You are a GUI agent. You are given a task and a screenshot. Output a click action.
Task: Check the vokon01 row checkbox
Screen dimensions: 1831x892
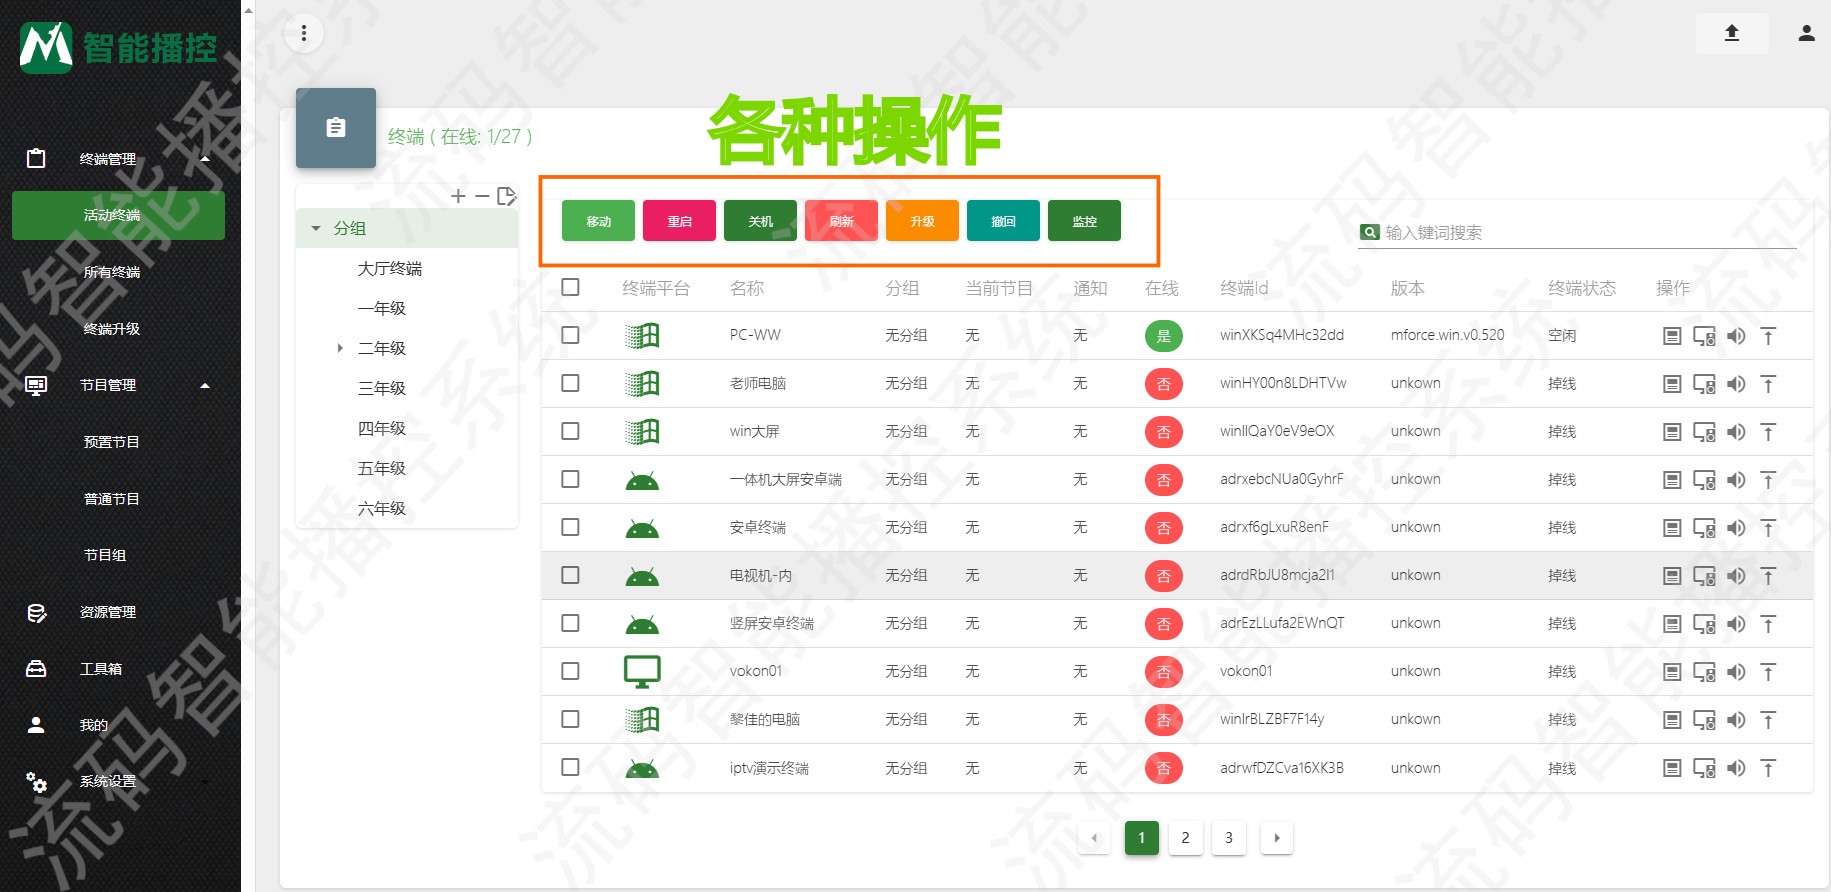coord(570,671)
